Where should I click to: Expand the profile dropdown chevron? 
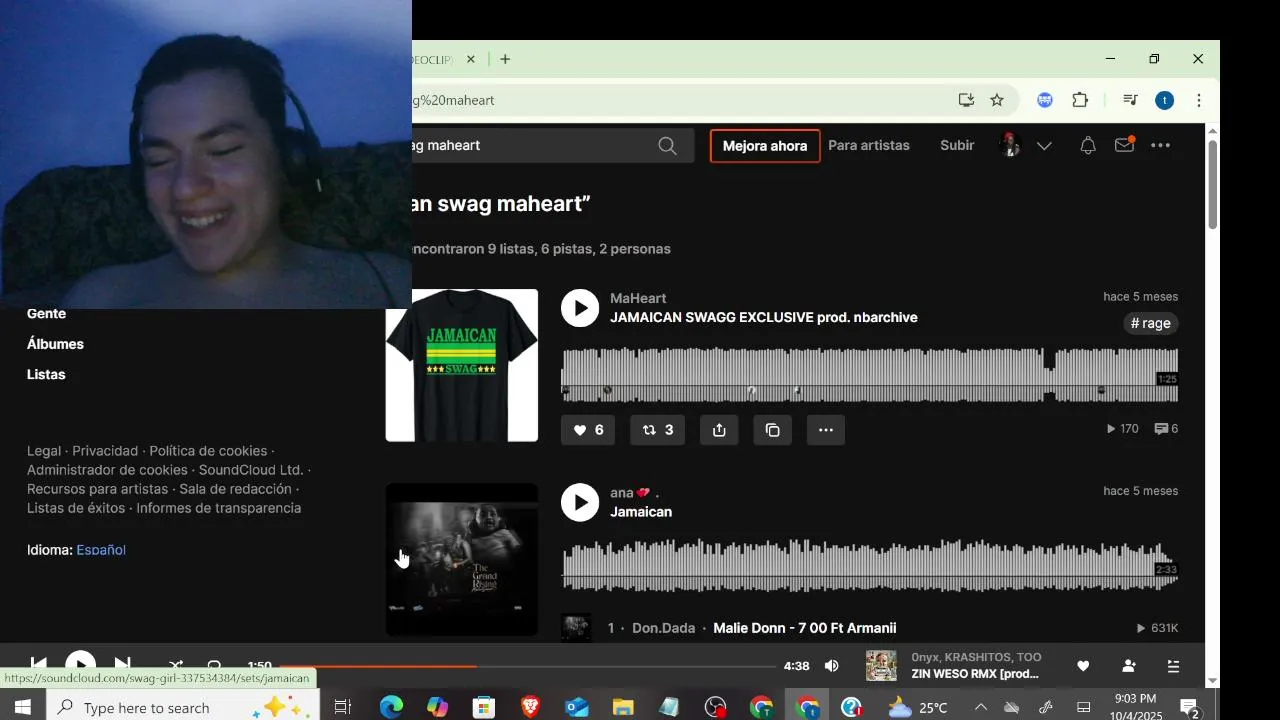[1044, 146]
